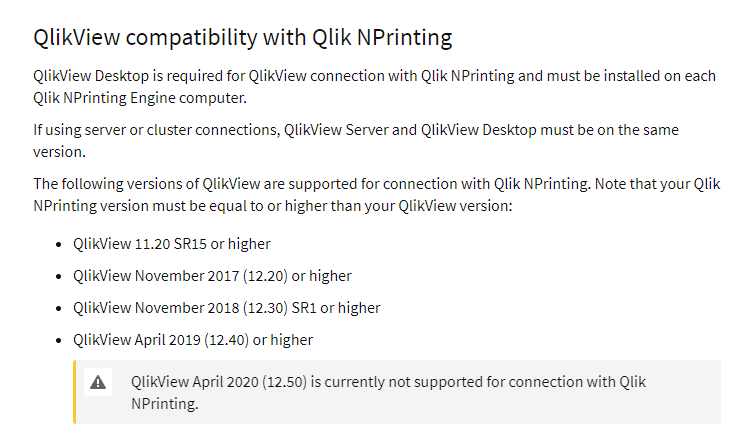750x441 pixels.
Task: Click the bullet dot before QlikView 11.20 SR15
Action: point(58,244)
